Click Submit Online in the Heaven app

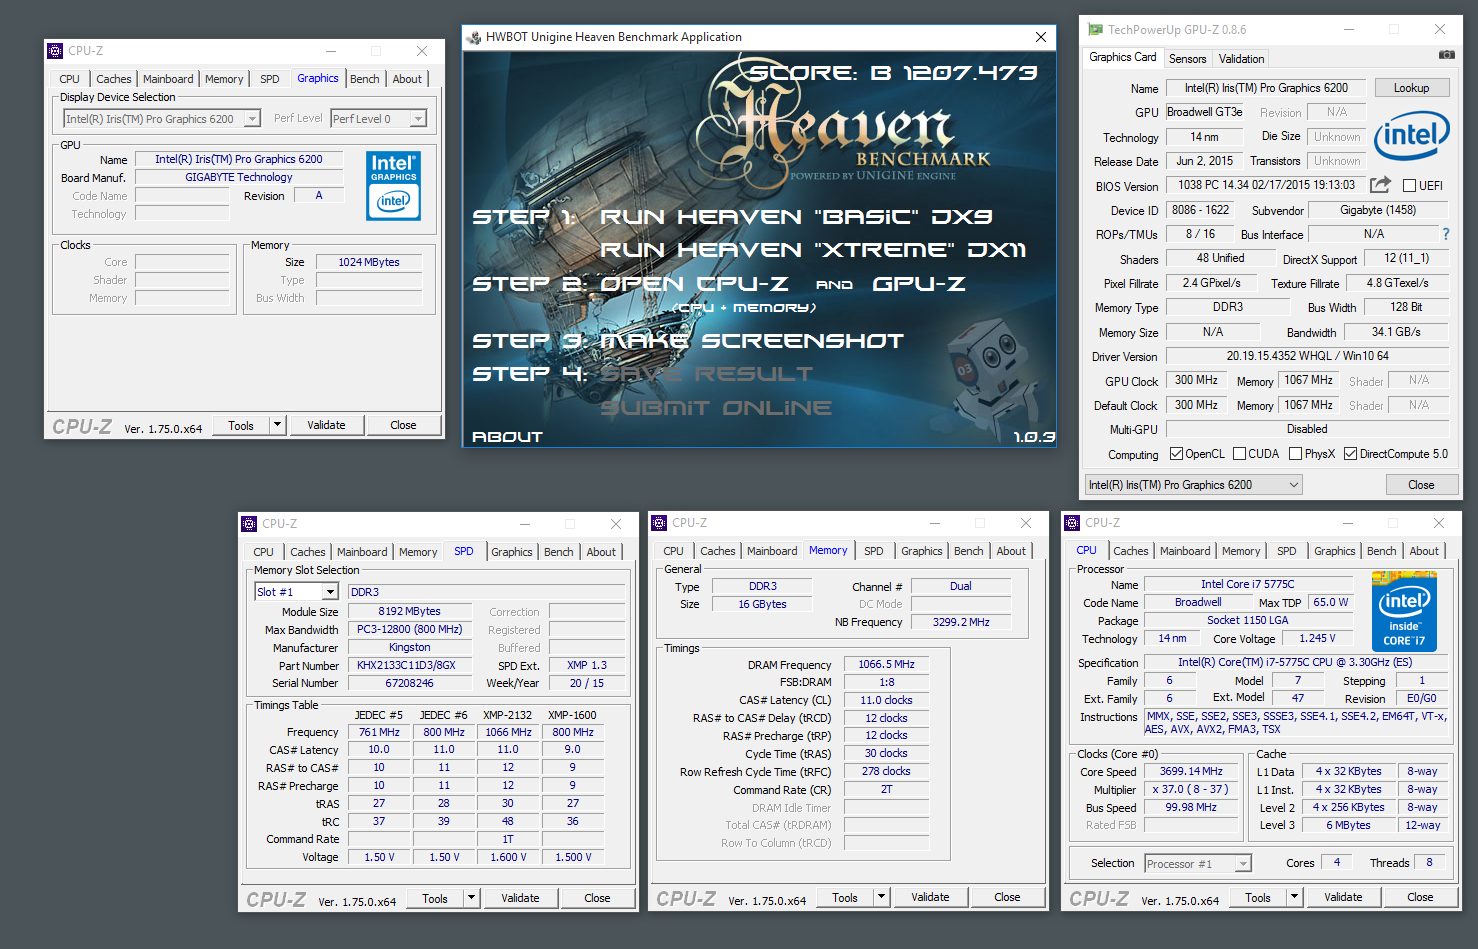[x=716, y=408]
